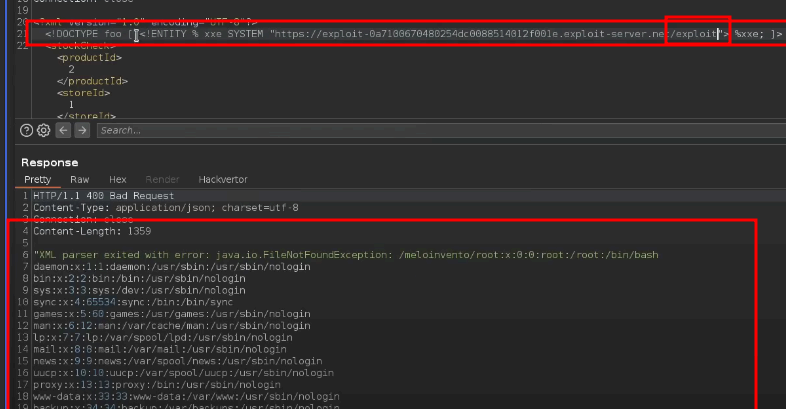Click the storeId value 1

(71, 105)
